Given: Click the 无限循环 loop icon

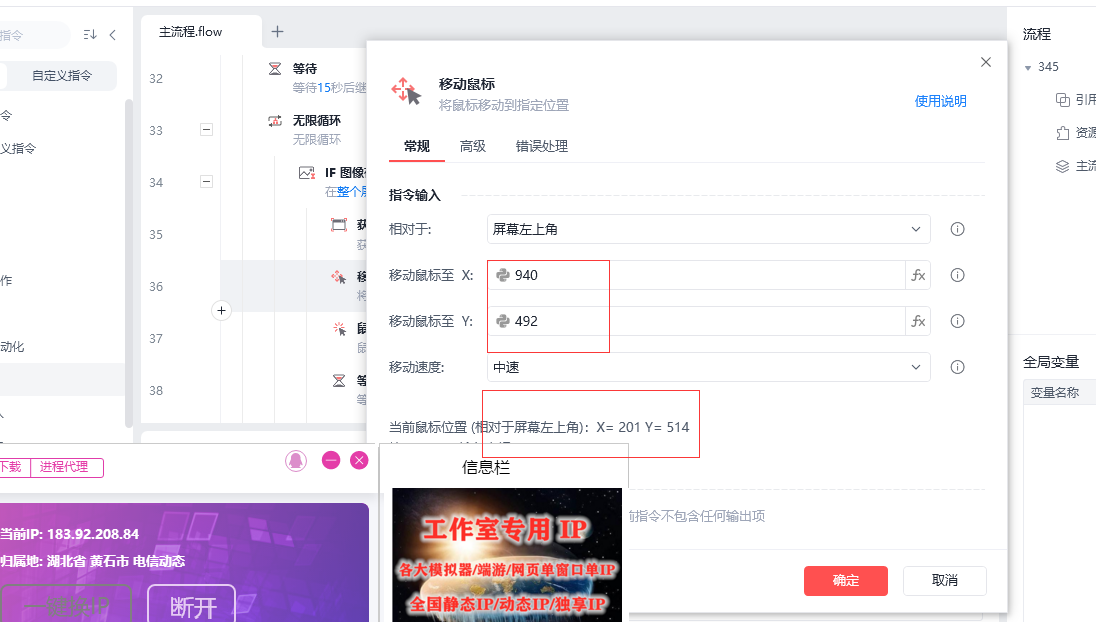Looking at the screenshot, I should click(275, 121).
